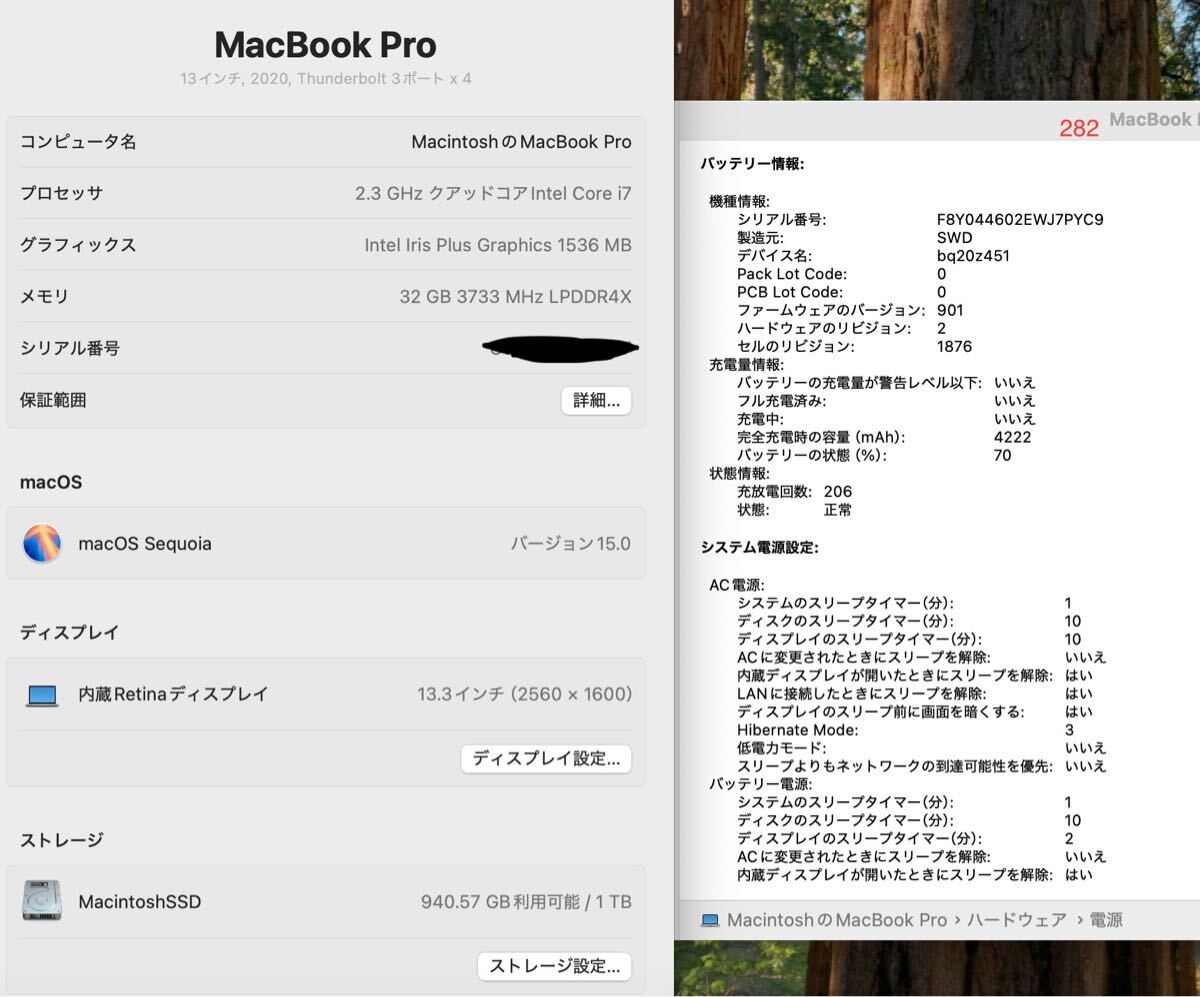
Task: Click battery health percentage value 70
Action: coord(1003,455)
